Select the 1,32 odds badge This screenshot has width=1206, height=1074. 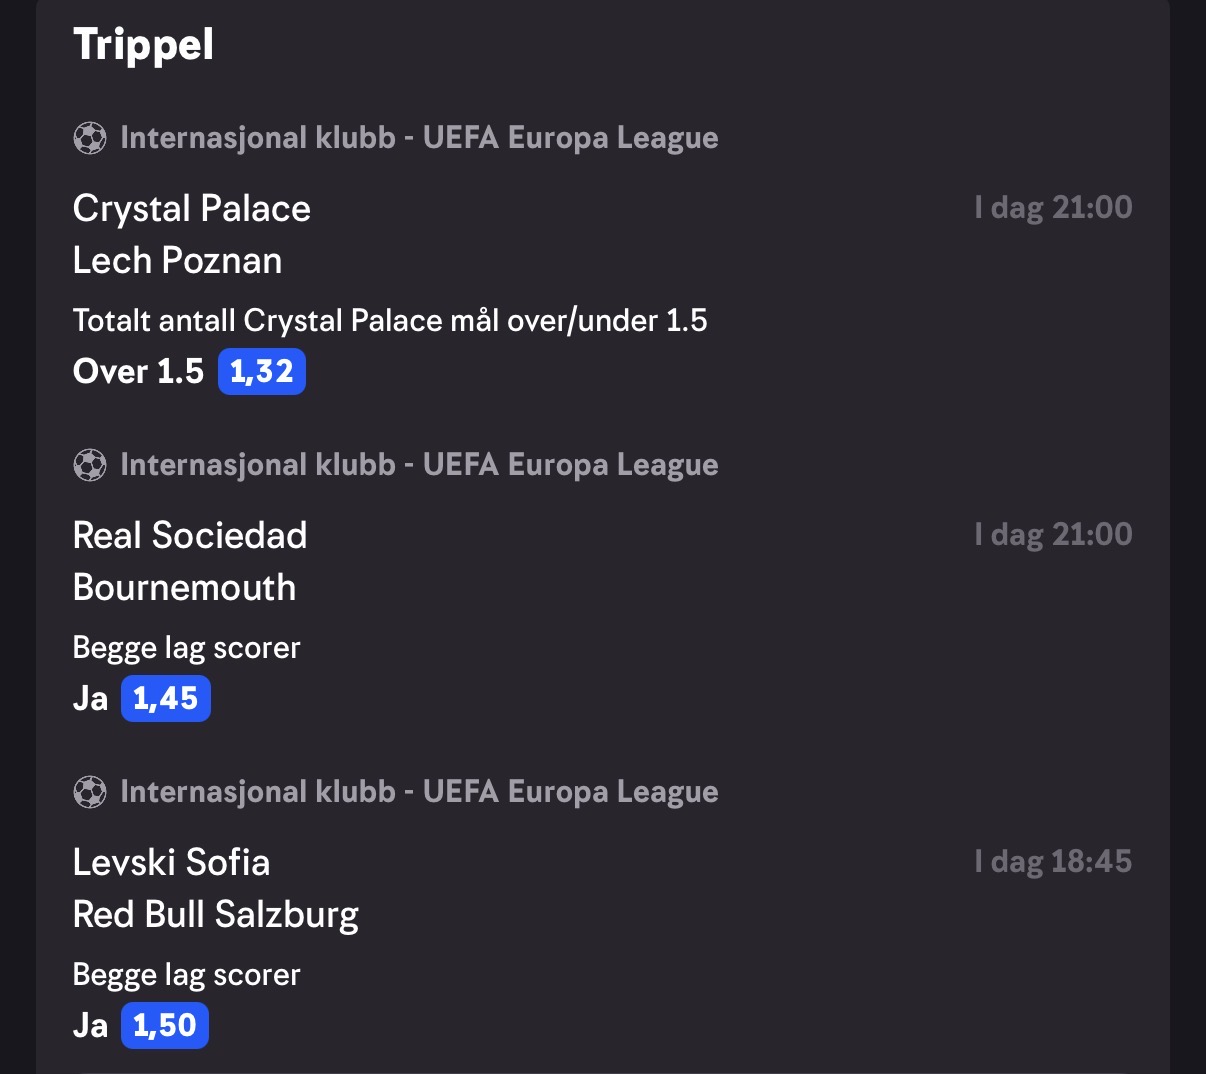point(262,372)
